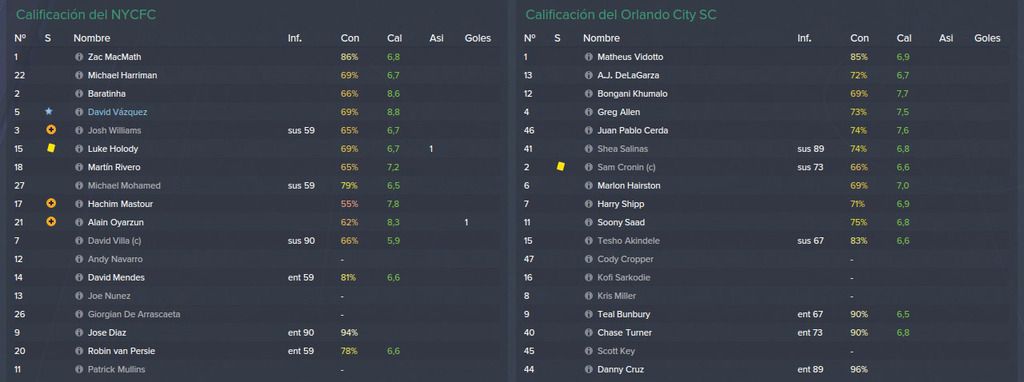Open David Villa (c) player name

click(x=114, y=240)
